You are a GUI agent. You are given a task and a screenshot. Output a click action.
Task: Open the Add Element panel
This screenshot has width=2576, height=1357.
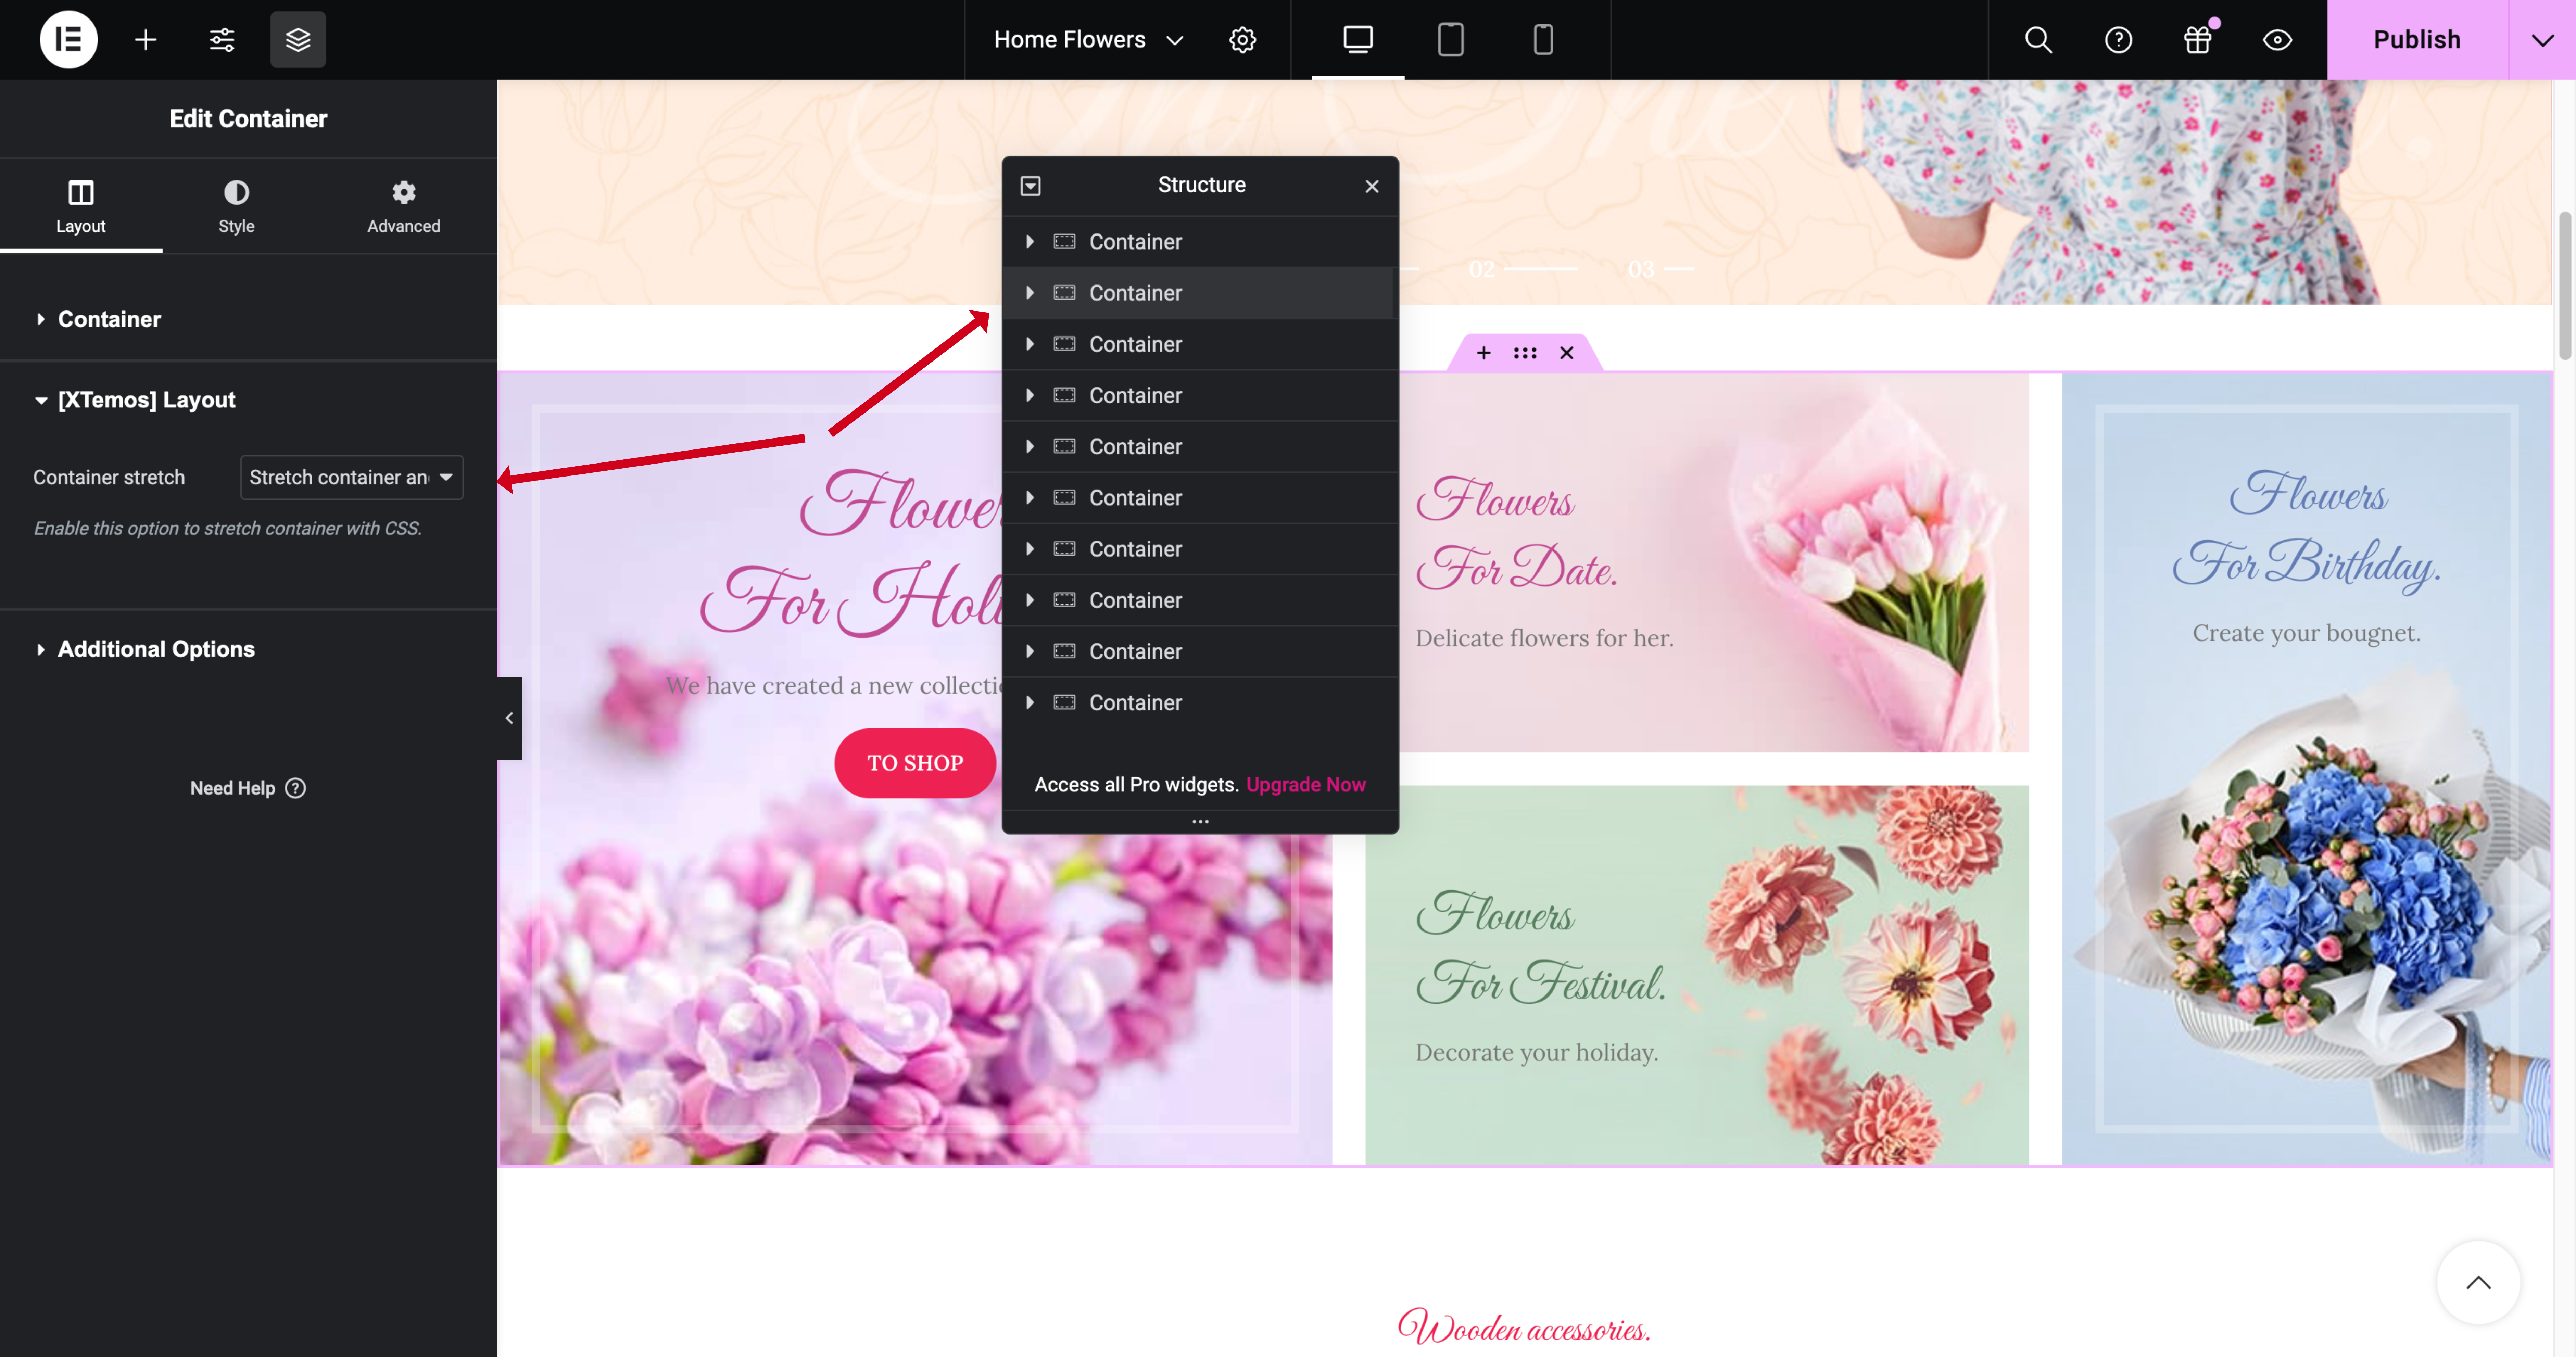pyautogui.click(x=146, y=40)
